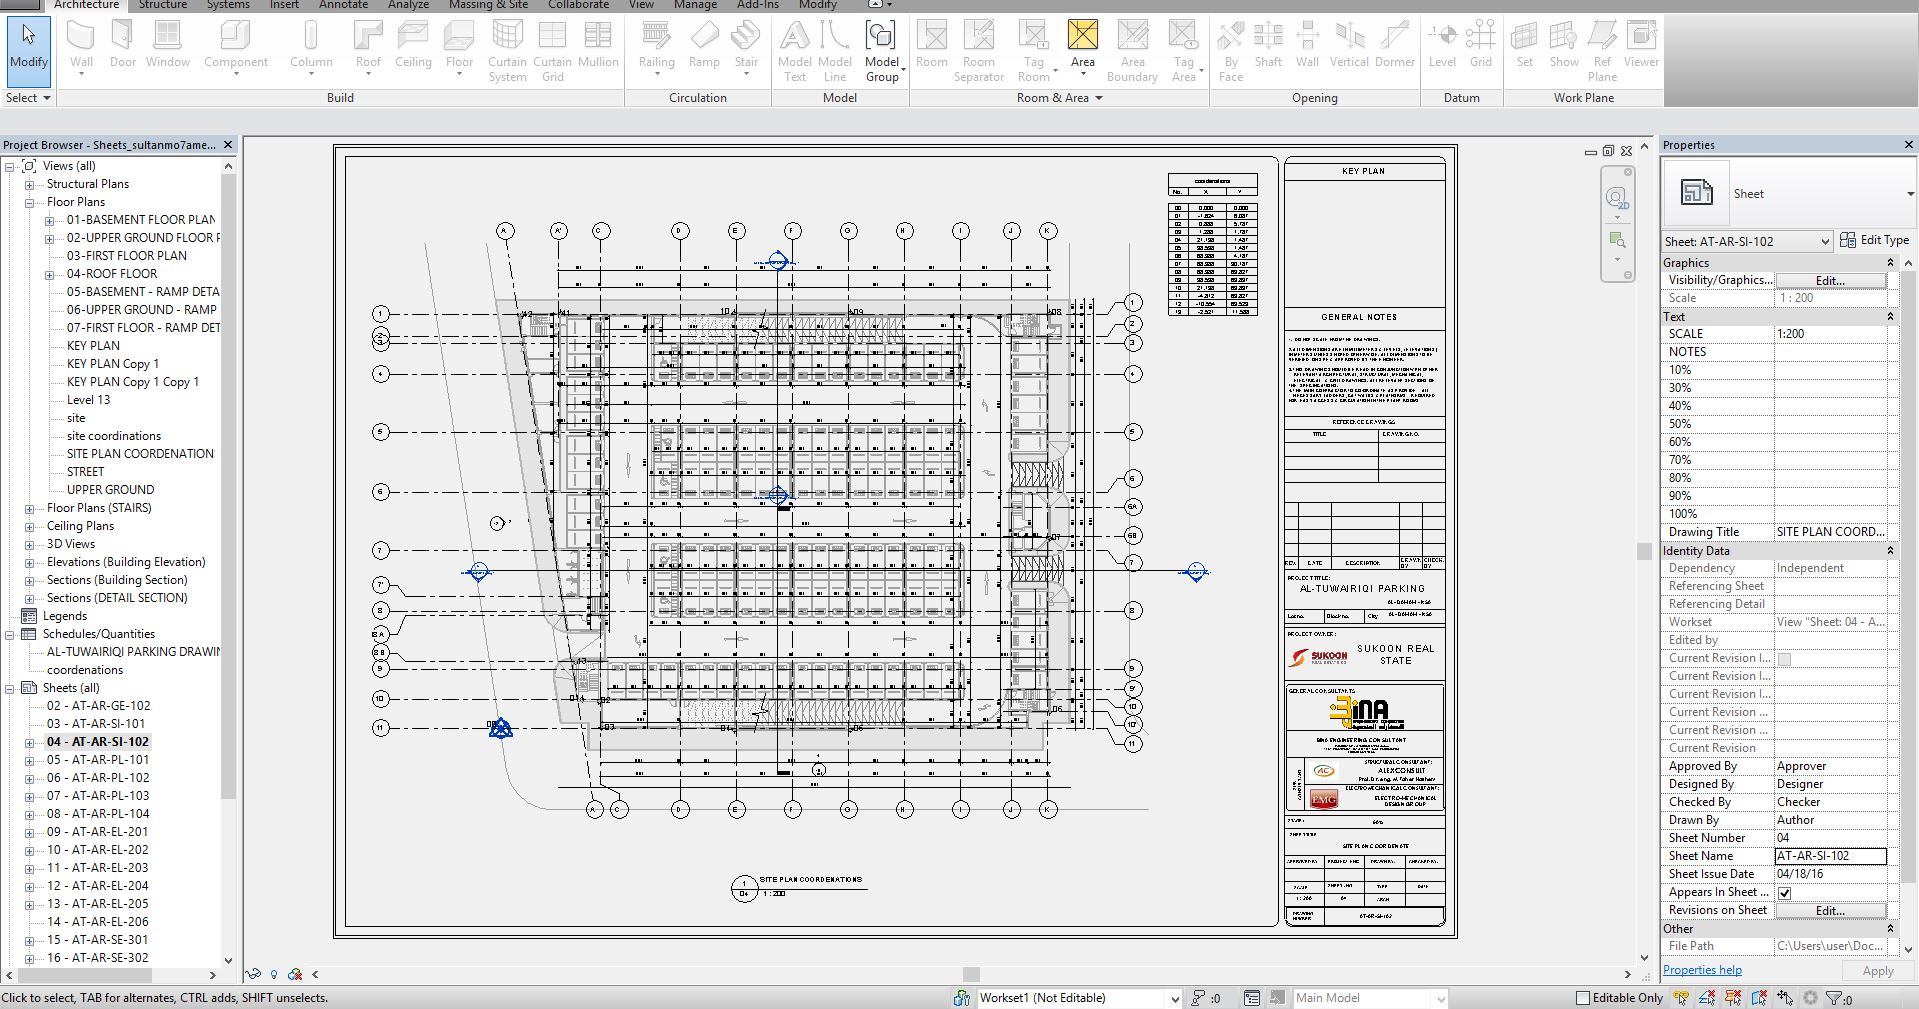Expand the Ceiling Plans tree node
Image resolution: width=1919 pixels, height=1009 pixels.
(29, 526)
